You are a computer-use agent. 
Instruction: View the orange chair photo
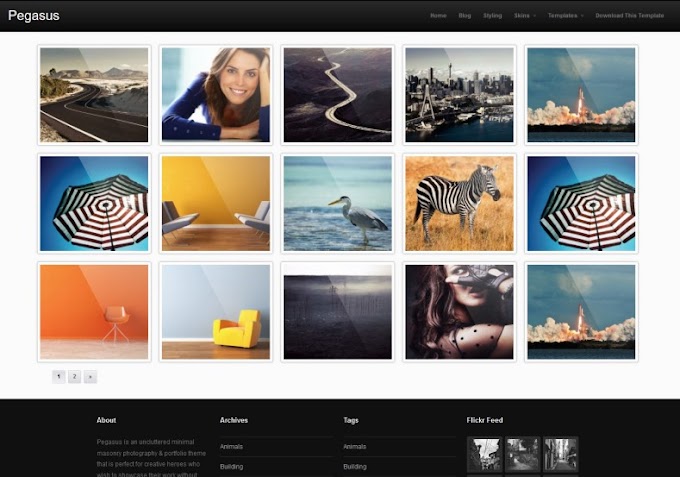[x=94, y=312]
